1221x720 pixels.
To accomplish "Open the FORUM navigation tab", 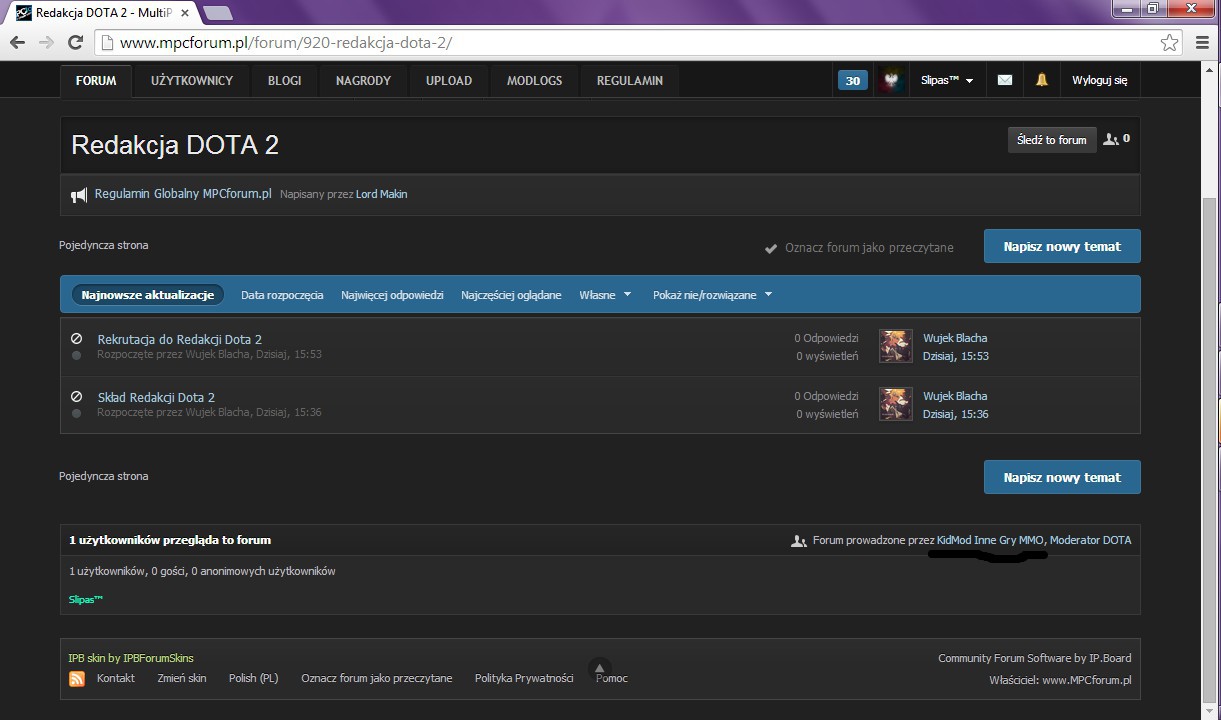I will (96, 81).
